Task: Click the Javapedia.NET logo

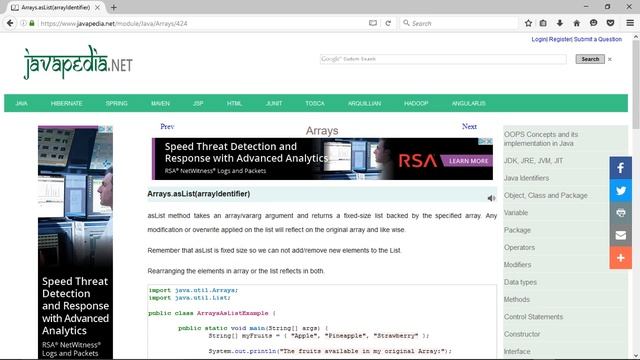Action: [78, 62]
